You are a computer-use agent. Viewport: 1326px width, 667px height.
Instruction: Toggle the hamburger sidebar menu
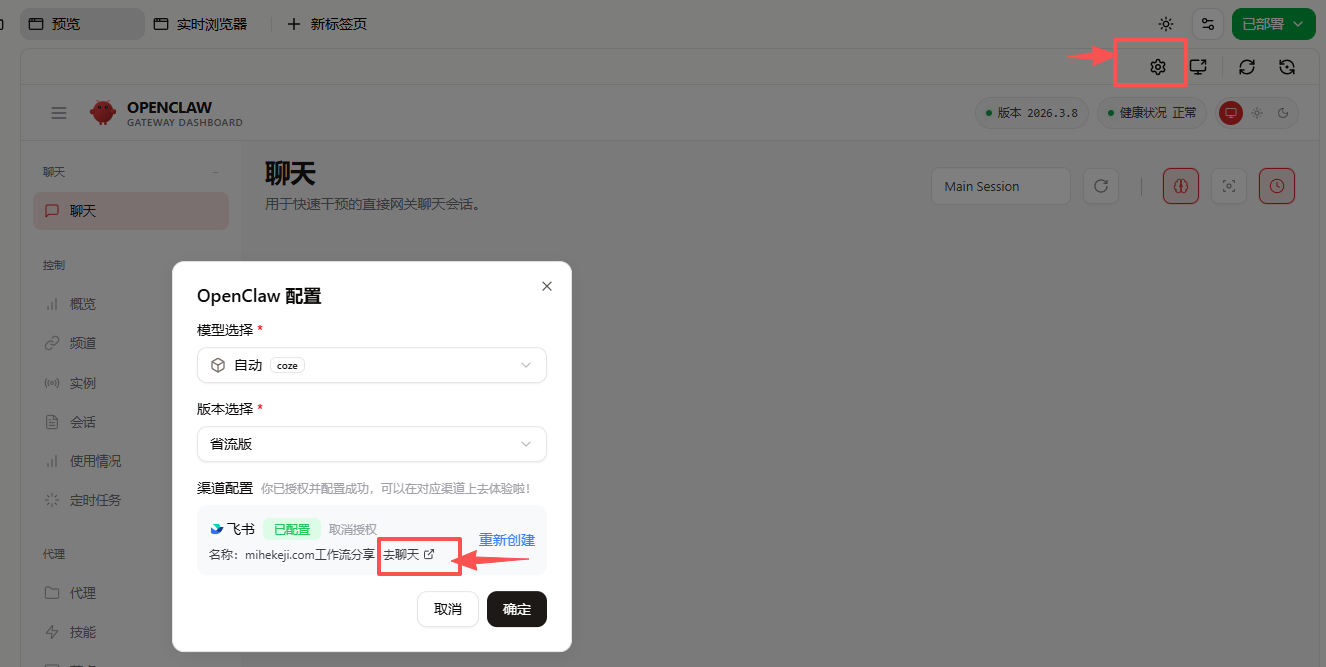(x=59, y=113)
